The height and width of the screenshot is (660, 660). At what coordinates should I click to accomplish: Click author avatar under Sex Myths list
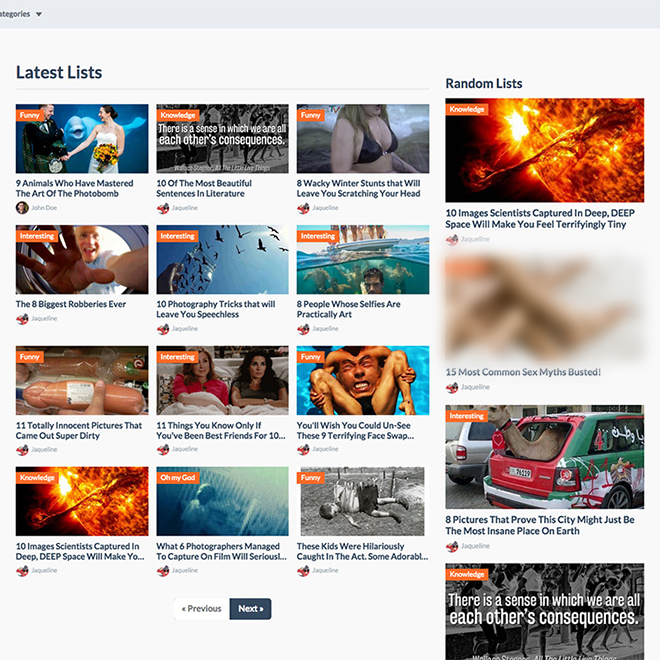click(x=452, y=387)
